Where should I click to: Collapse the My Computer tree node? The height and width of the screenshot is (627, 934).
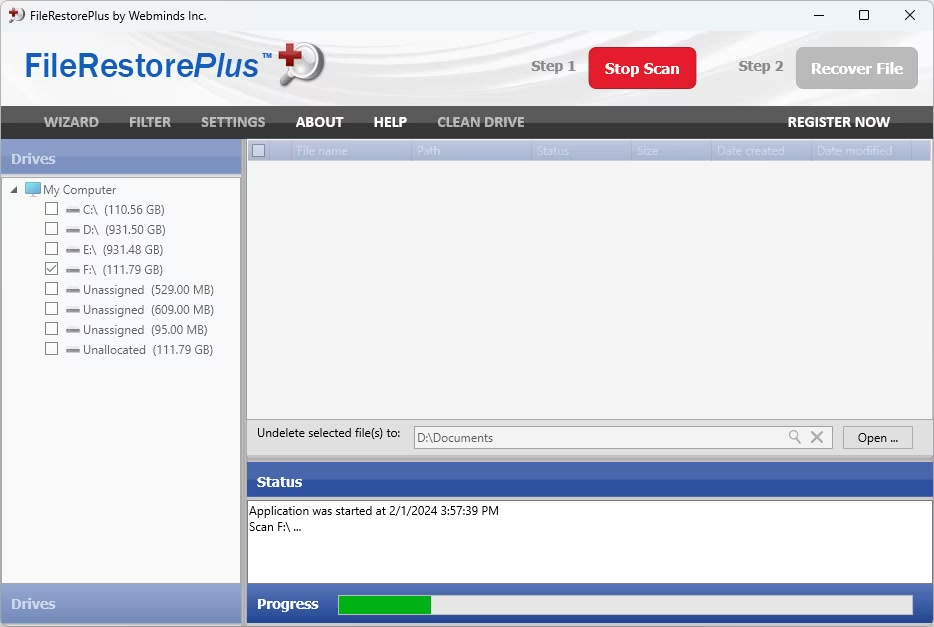(14, 190)
